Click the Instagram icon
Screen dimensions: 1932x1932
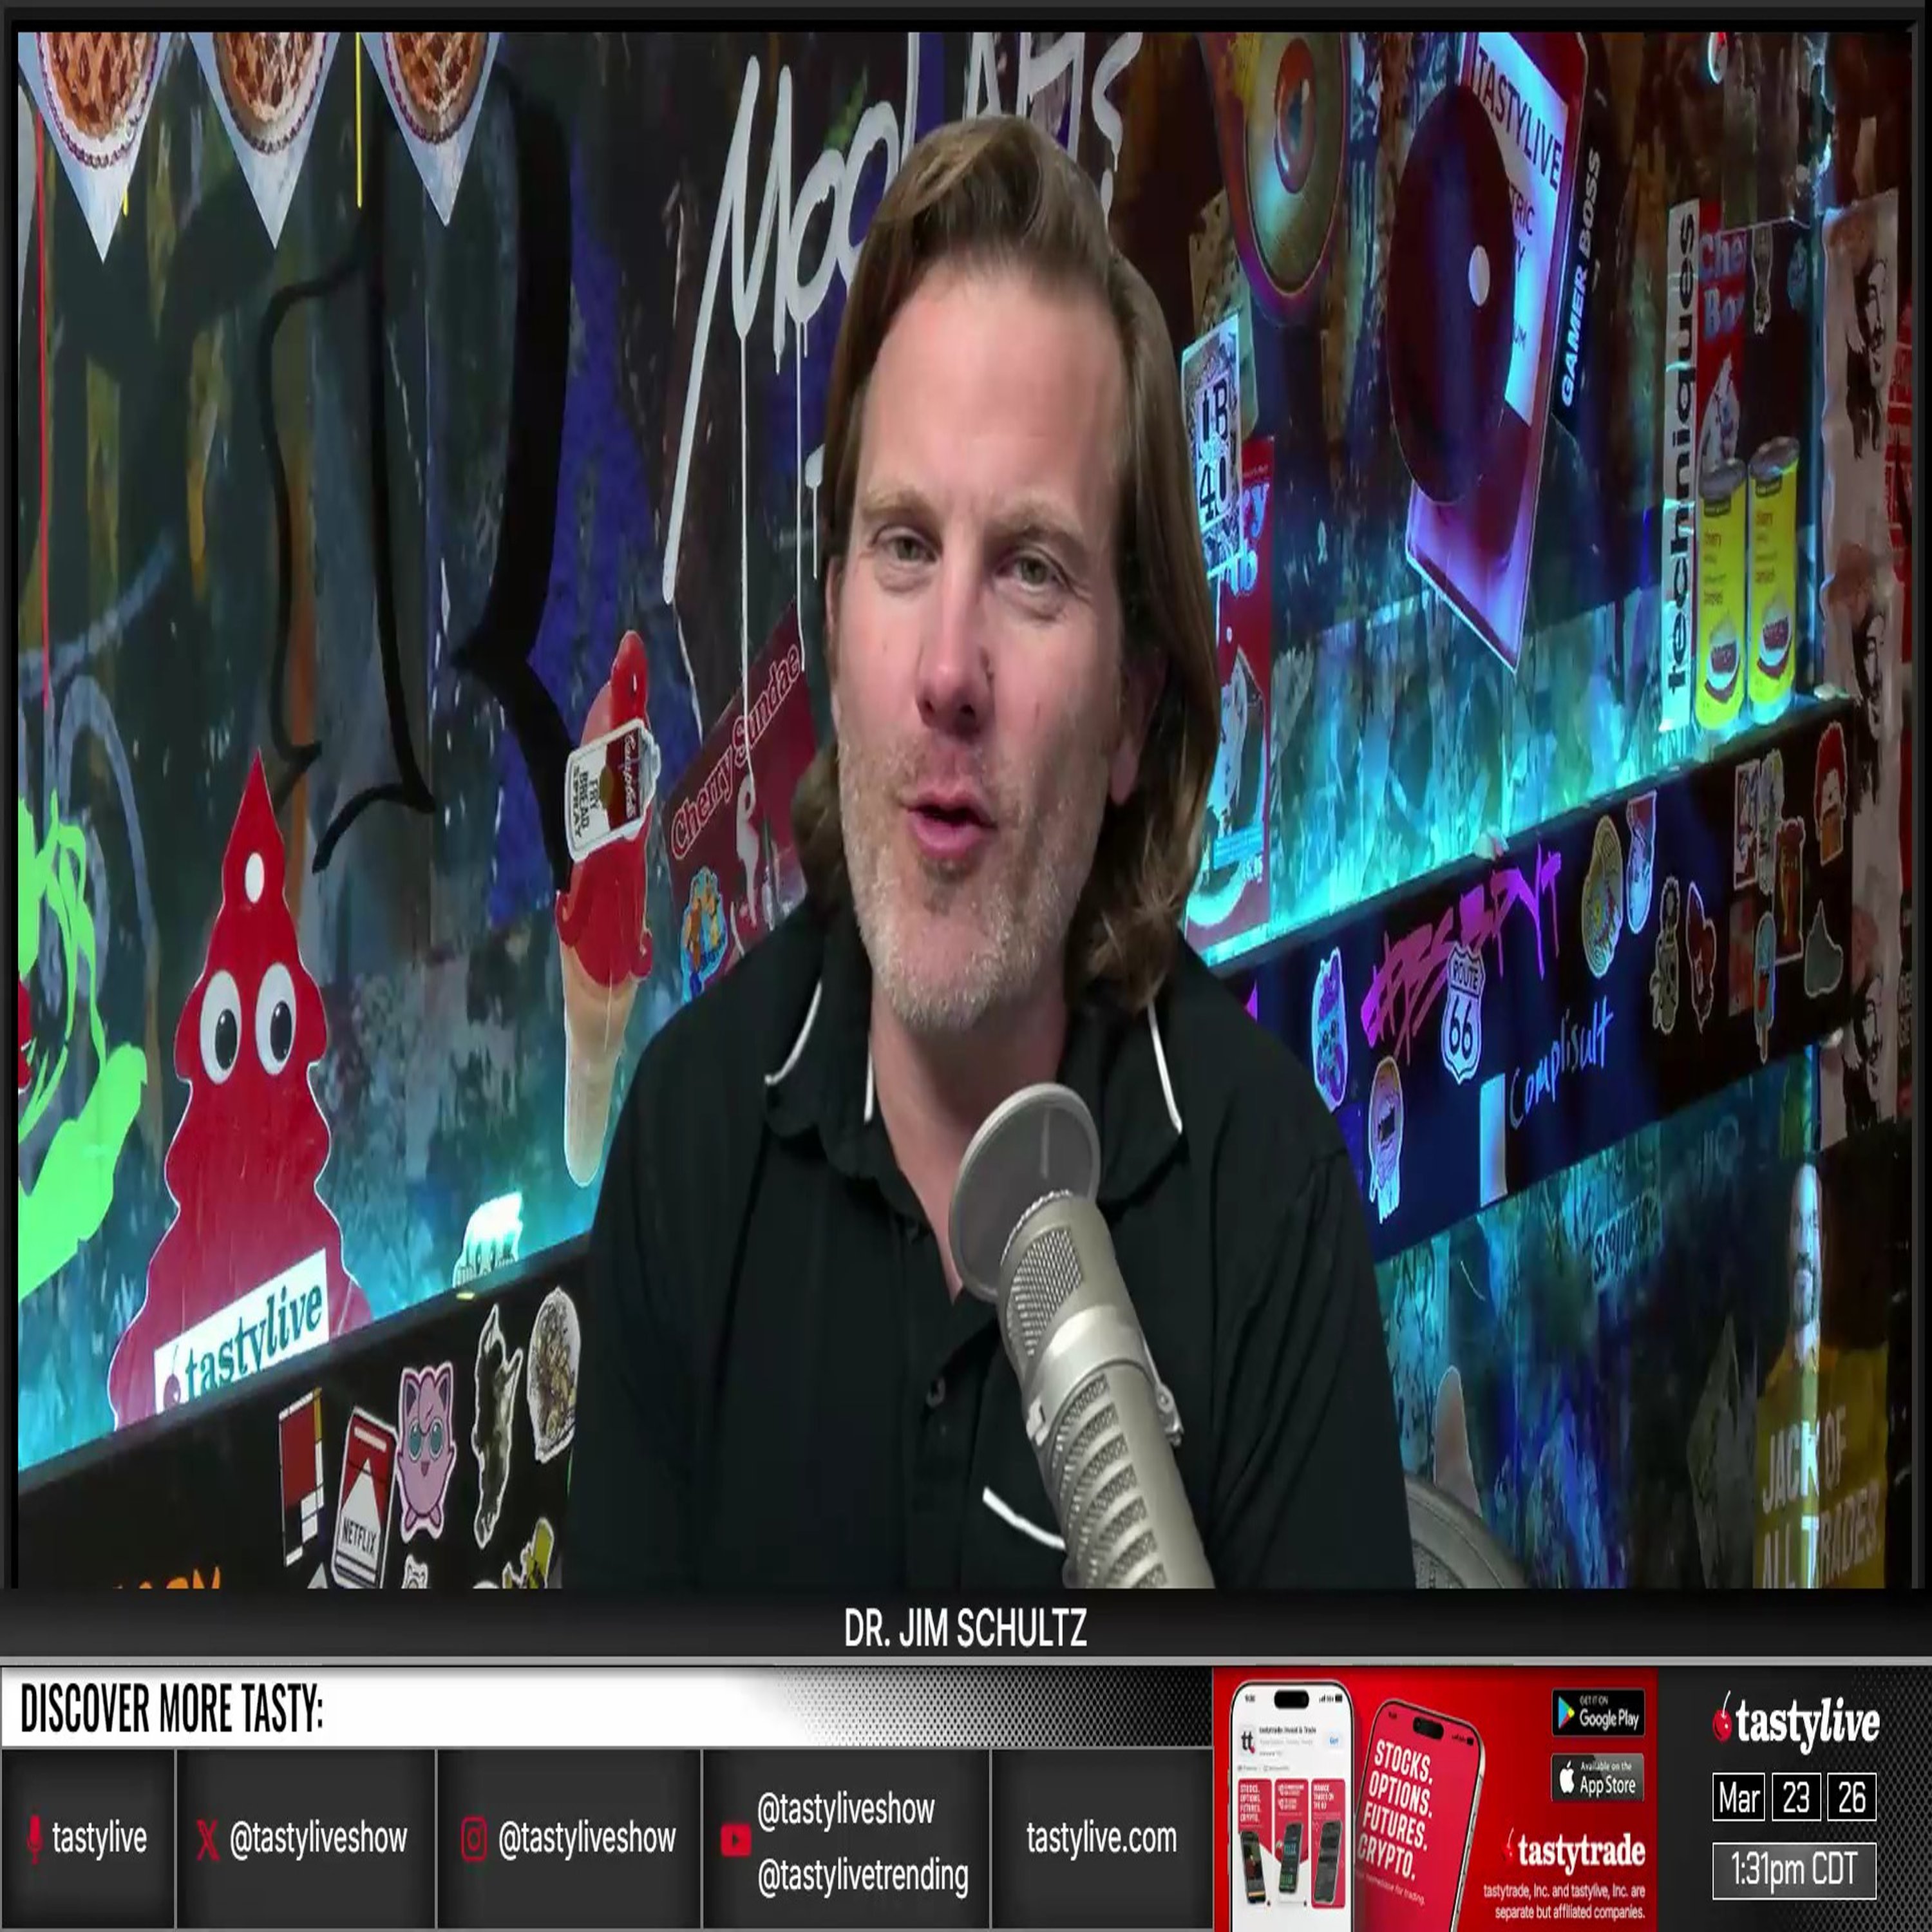(474, 1839)
